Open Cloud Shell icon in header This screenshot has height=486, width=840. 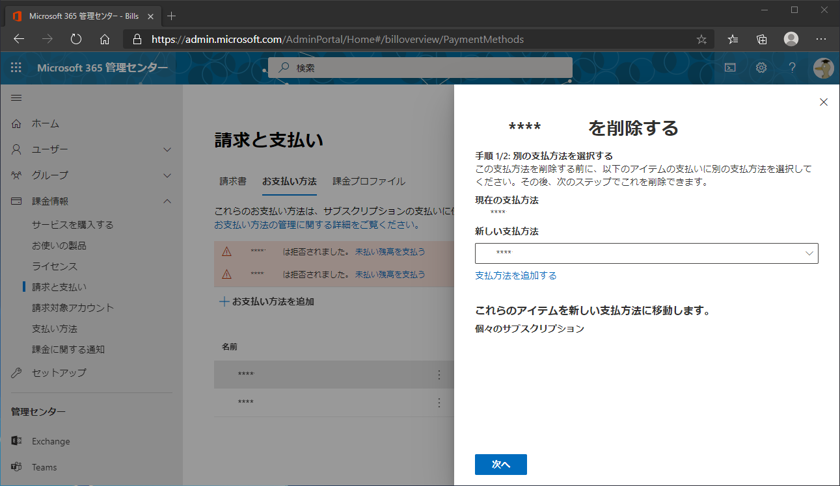click(x=730, y=68)
